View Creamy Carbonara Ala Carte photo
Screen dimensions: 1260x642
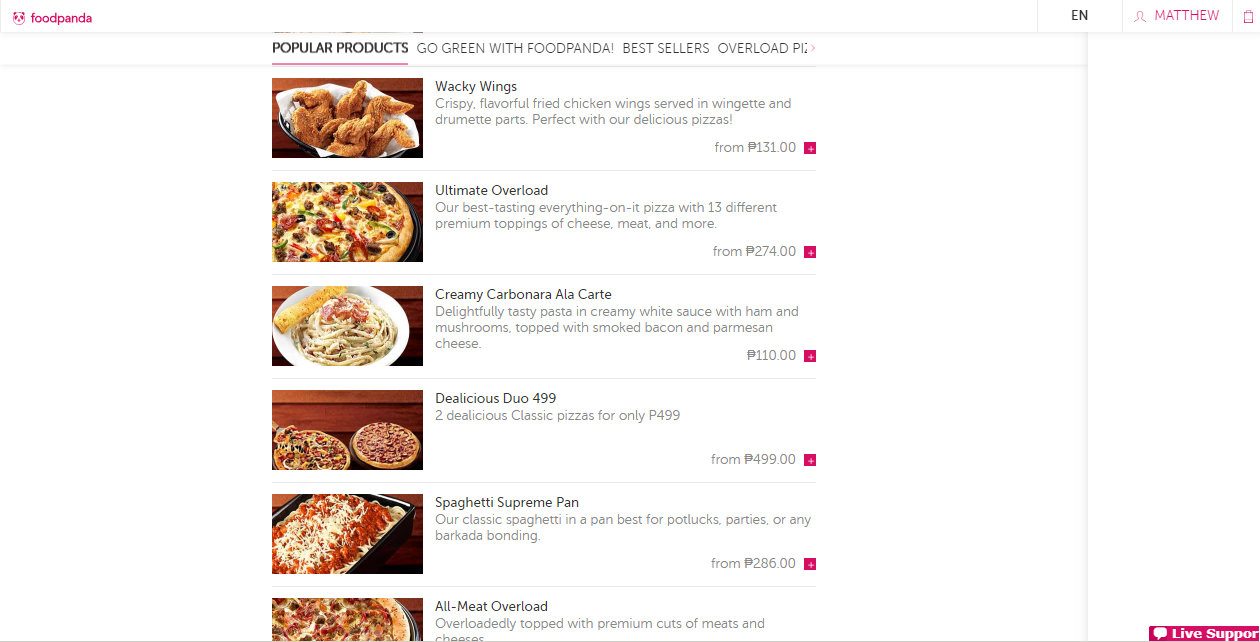[347, 326]
